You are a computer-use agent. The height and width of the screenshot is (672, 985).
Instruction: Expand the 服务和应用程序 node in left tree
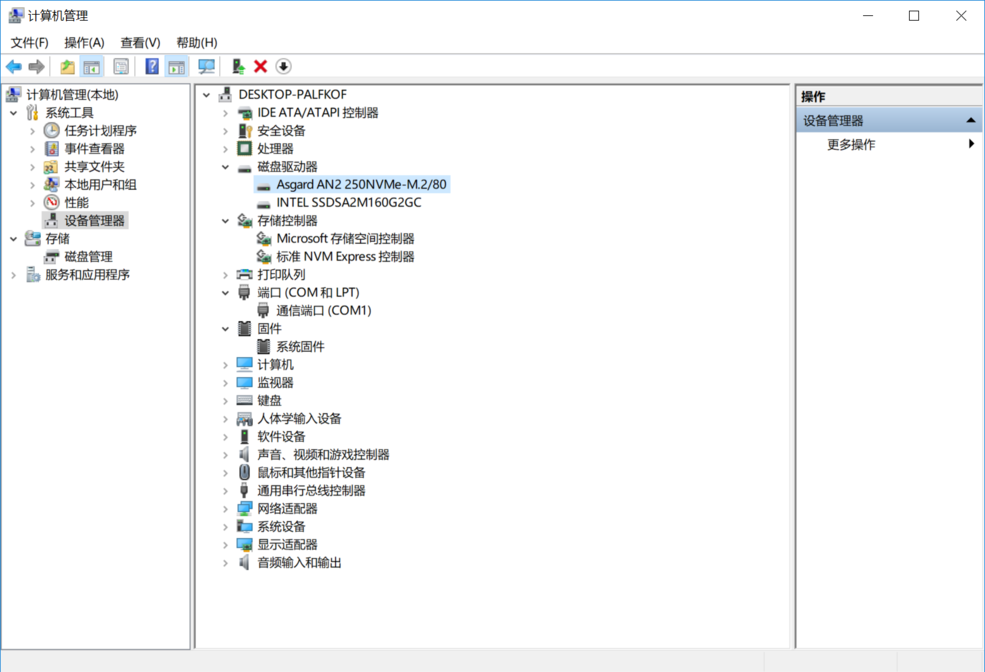[13, 275]
